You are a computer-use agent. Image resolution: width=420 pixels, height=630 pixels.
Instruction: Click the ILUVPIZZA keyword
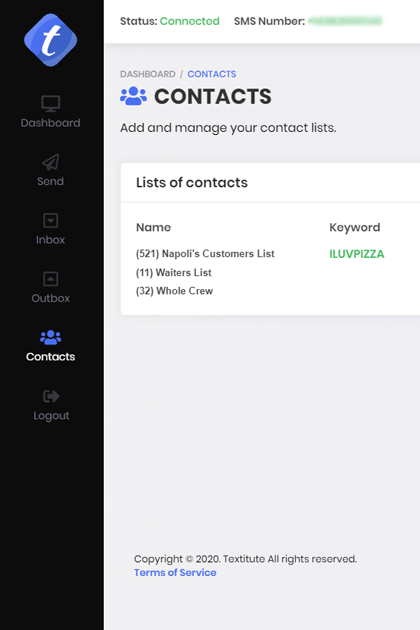pos(357,254)
